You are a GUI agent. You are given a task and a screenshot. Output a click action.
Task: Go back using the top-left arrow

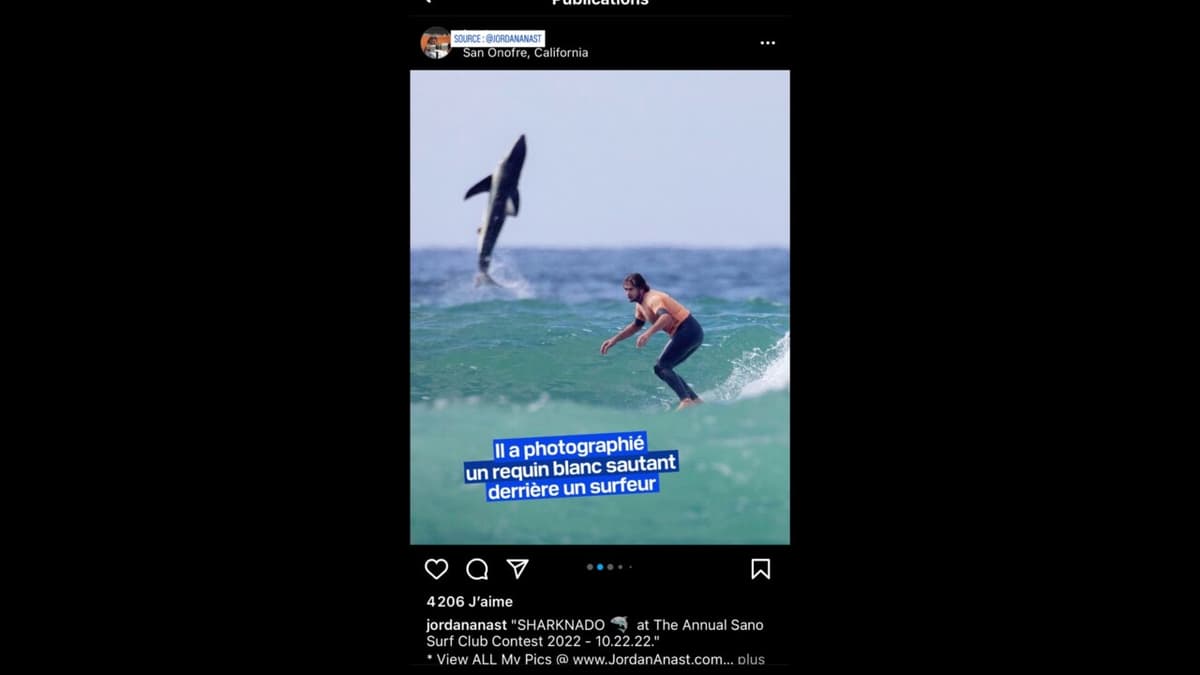(x=428, y=2)
